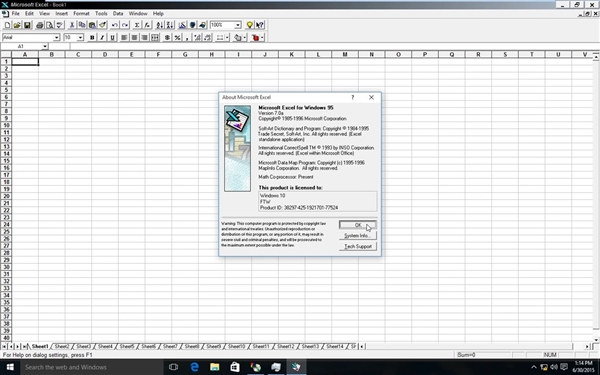Click the Drawing toolbar icon
600x375 pixels.
coord(202,25)
